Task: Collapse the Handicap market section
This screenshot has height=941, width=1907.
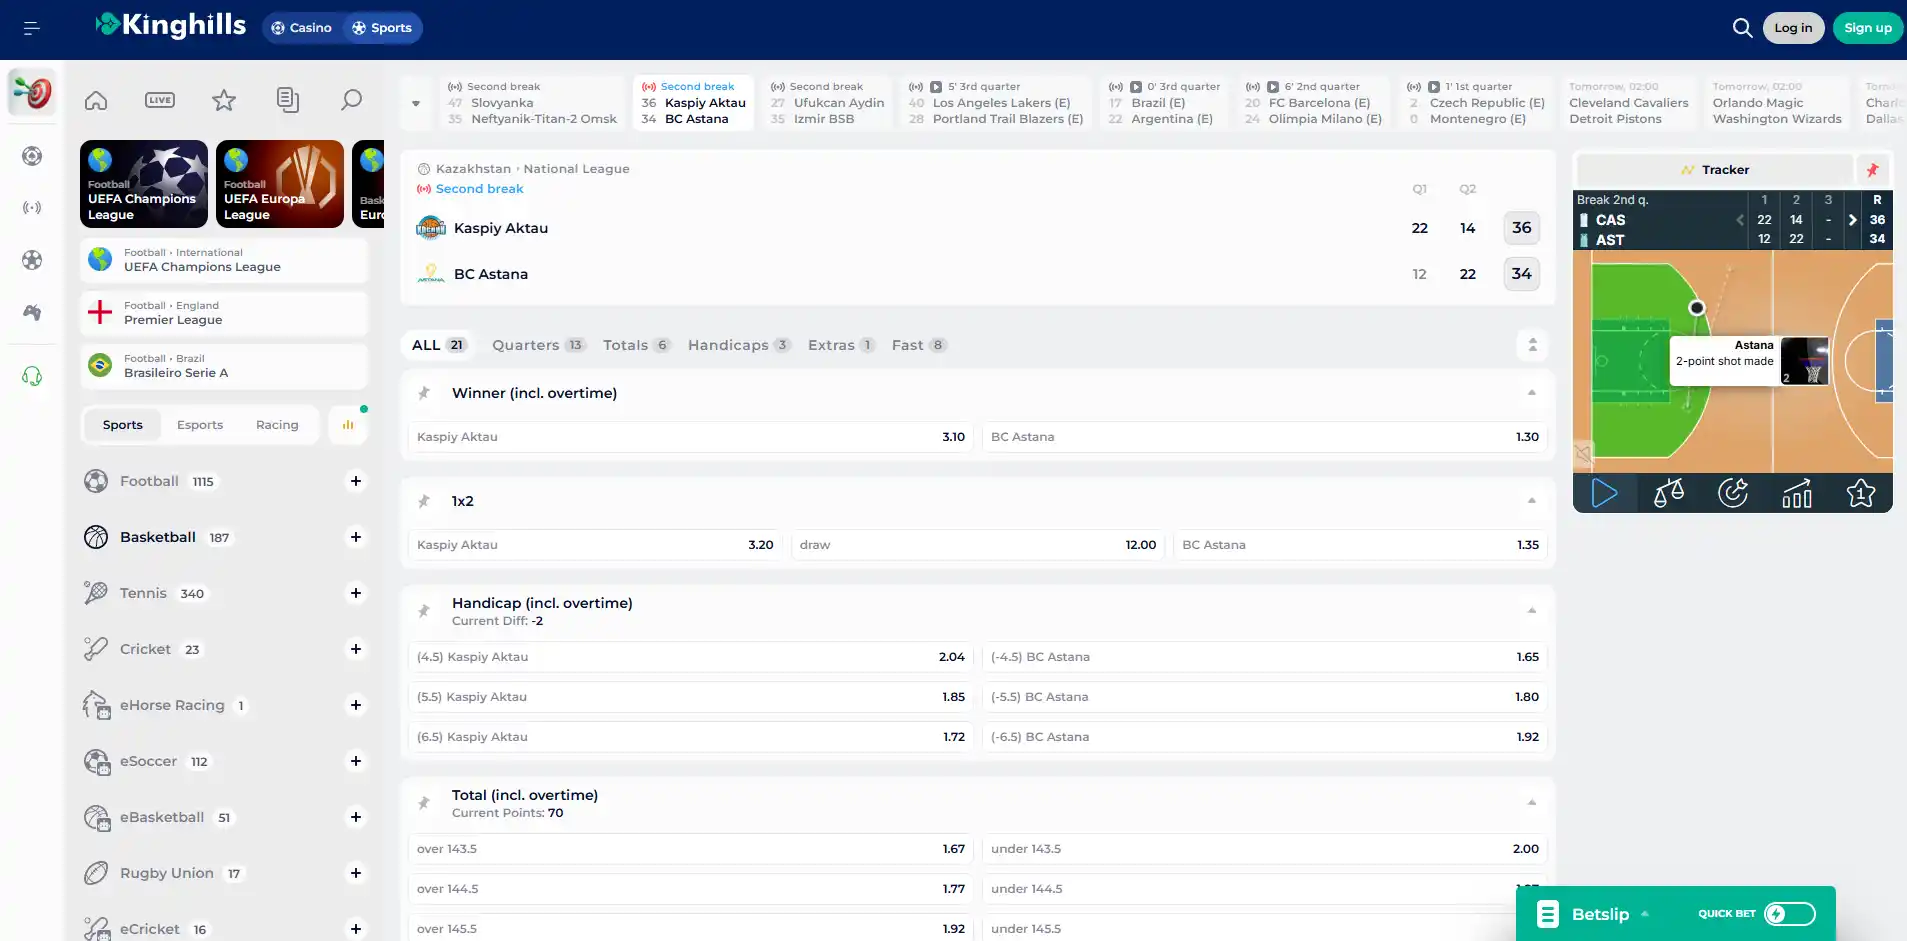Action: tap(1532, 611)
